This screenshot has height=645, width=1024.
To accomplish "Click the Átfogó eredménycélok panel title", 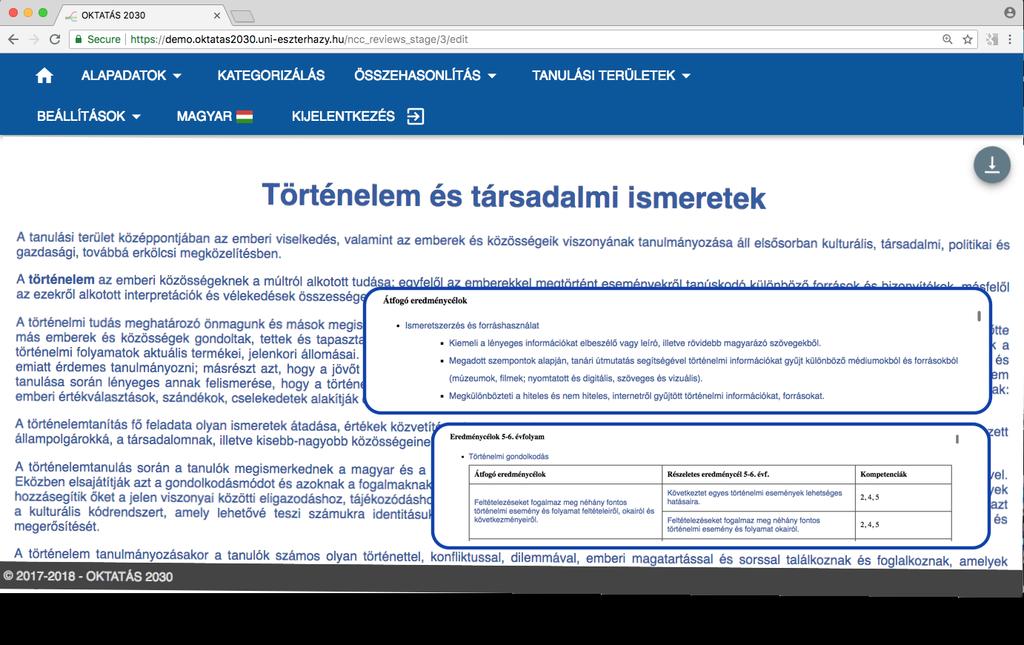I will [x=425, y=301].
